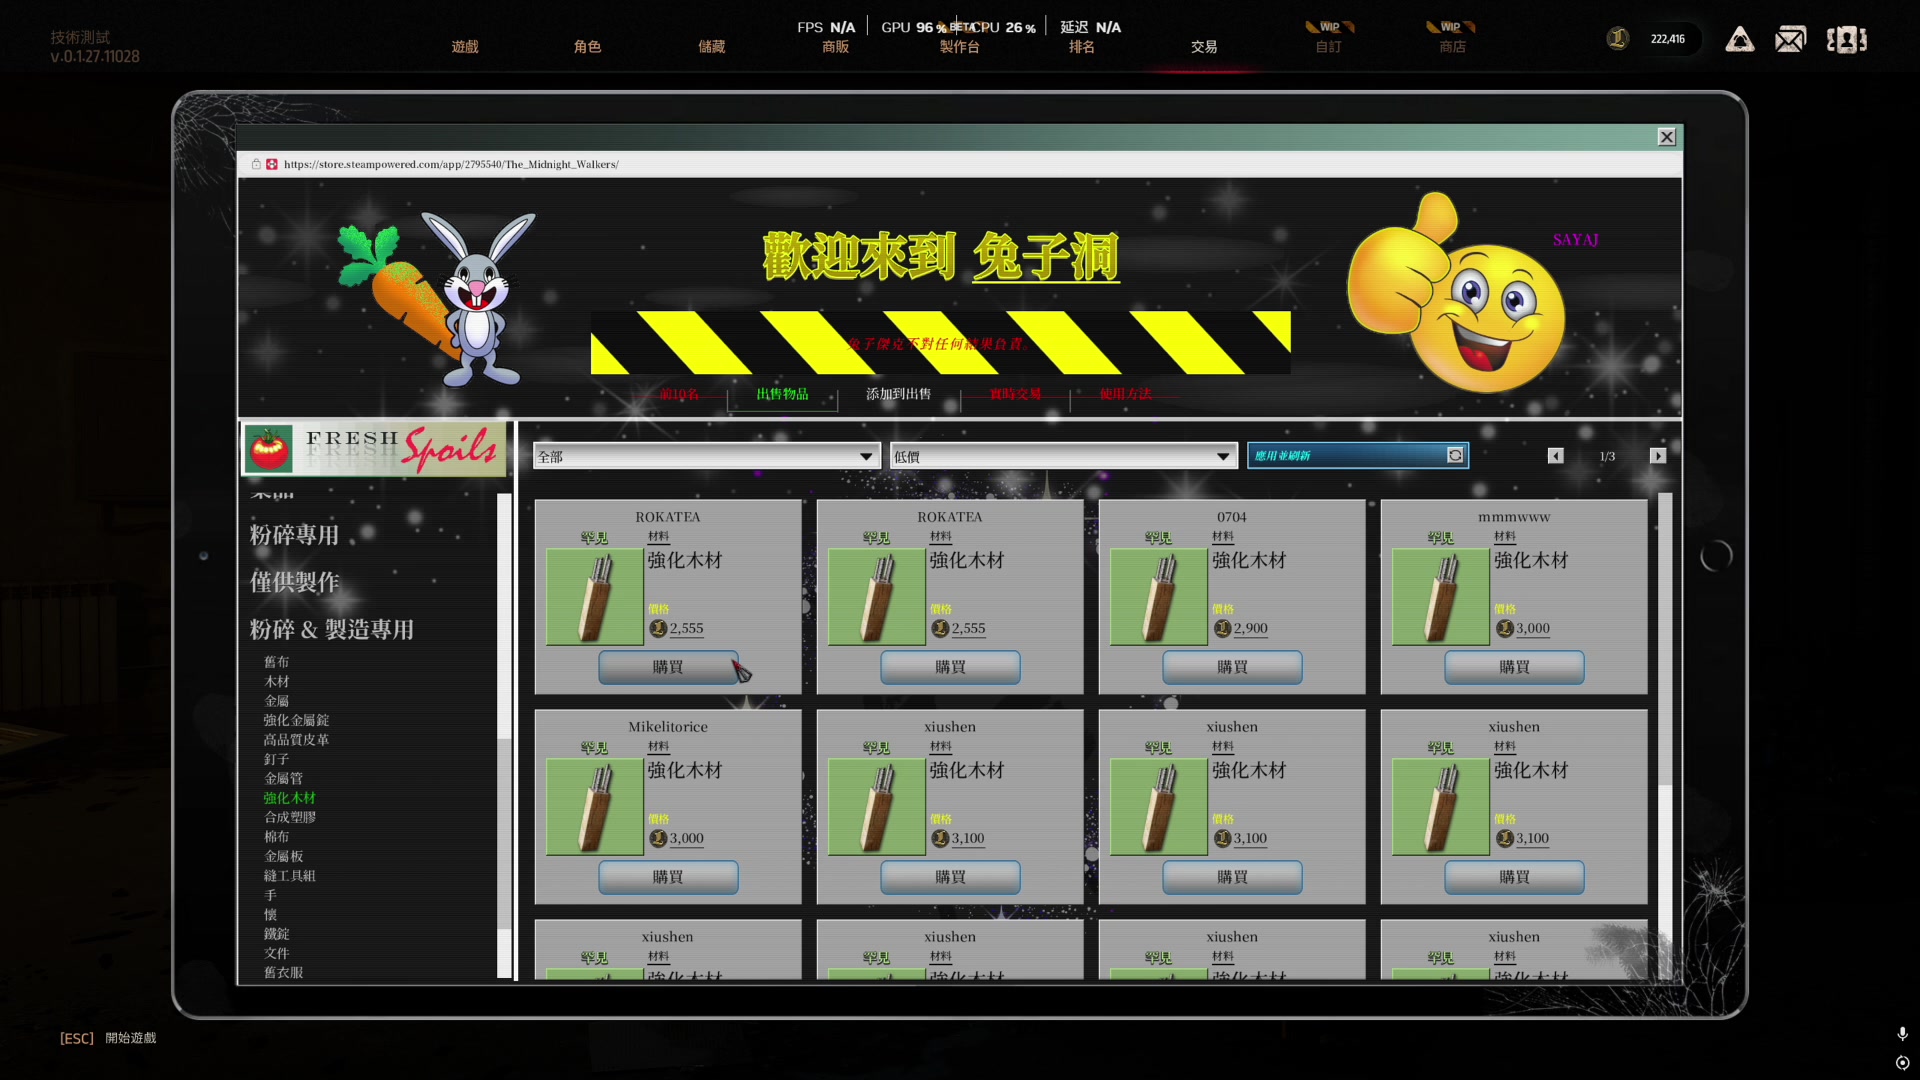
Task: Open the 交易 top menu
Action: 1204,47
